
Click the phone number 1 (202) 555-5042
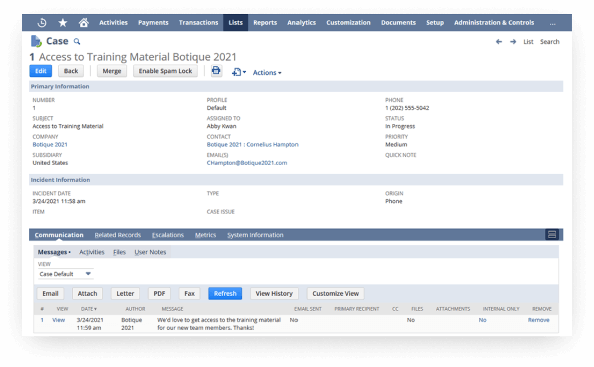click(x=407, y=108)
